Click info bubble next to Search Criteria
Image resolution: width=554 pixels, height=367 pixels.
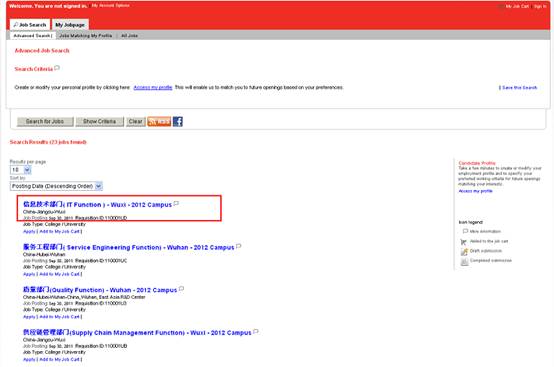[57, 68]
